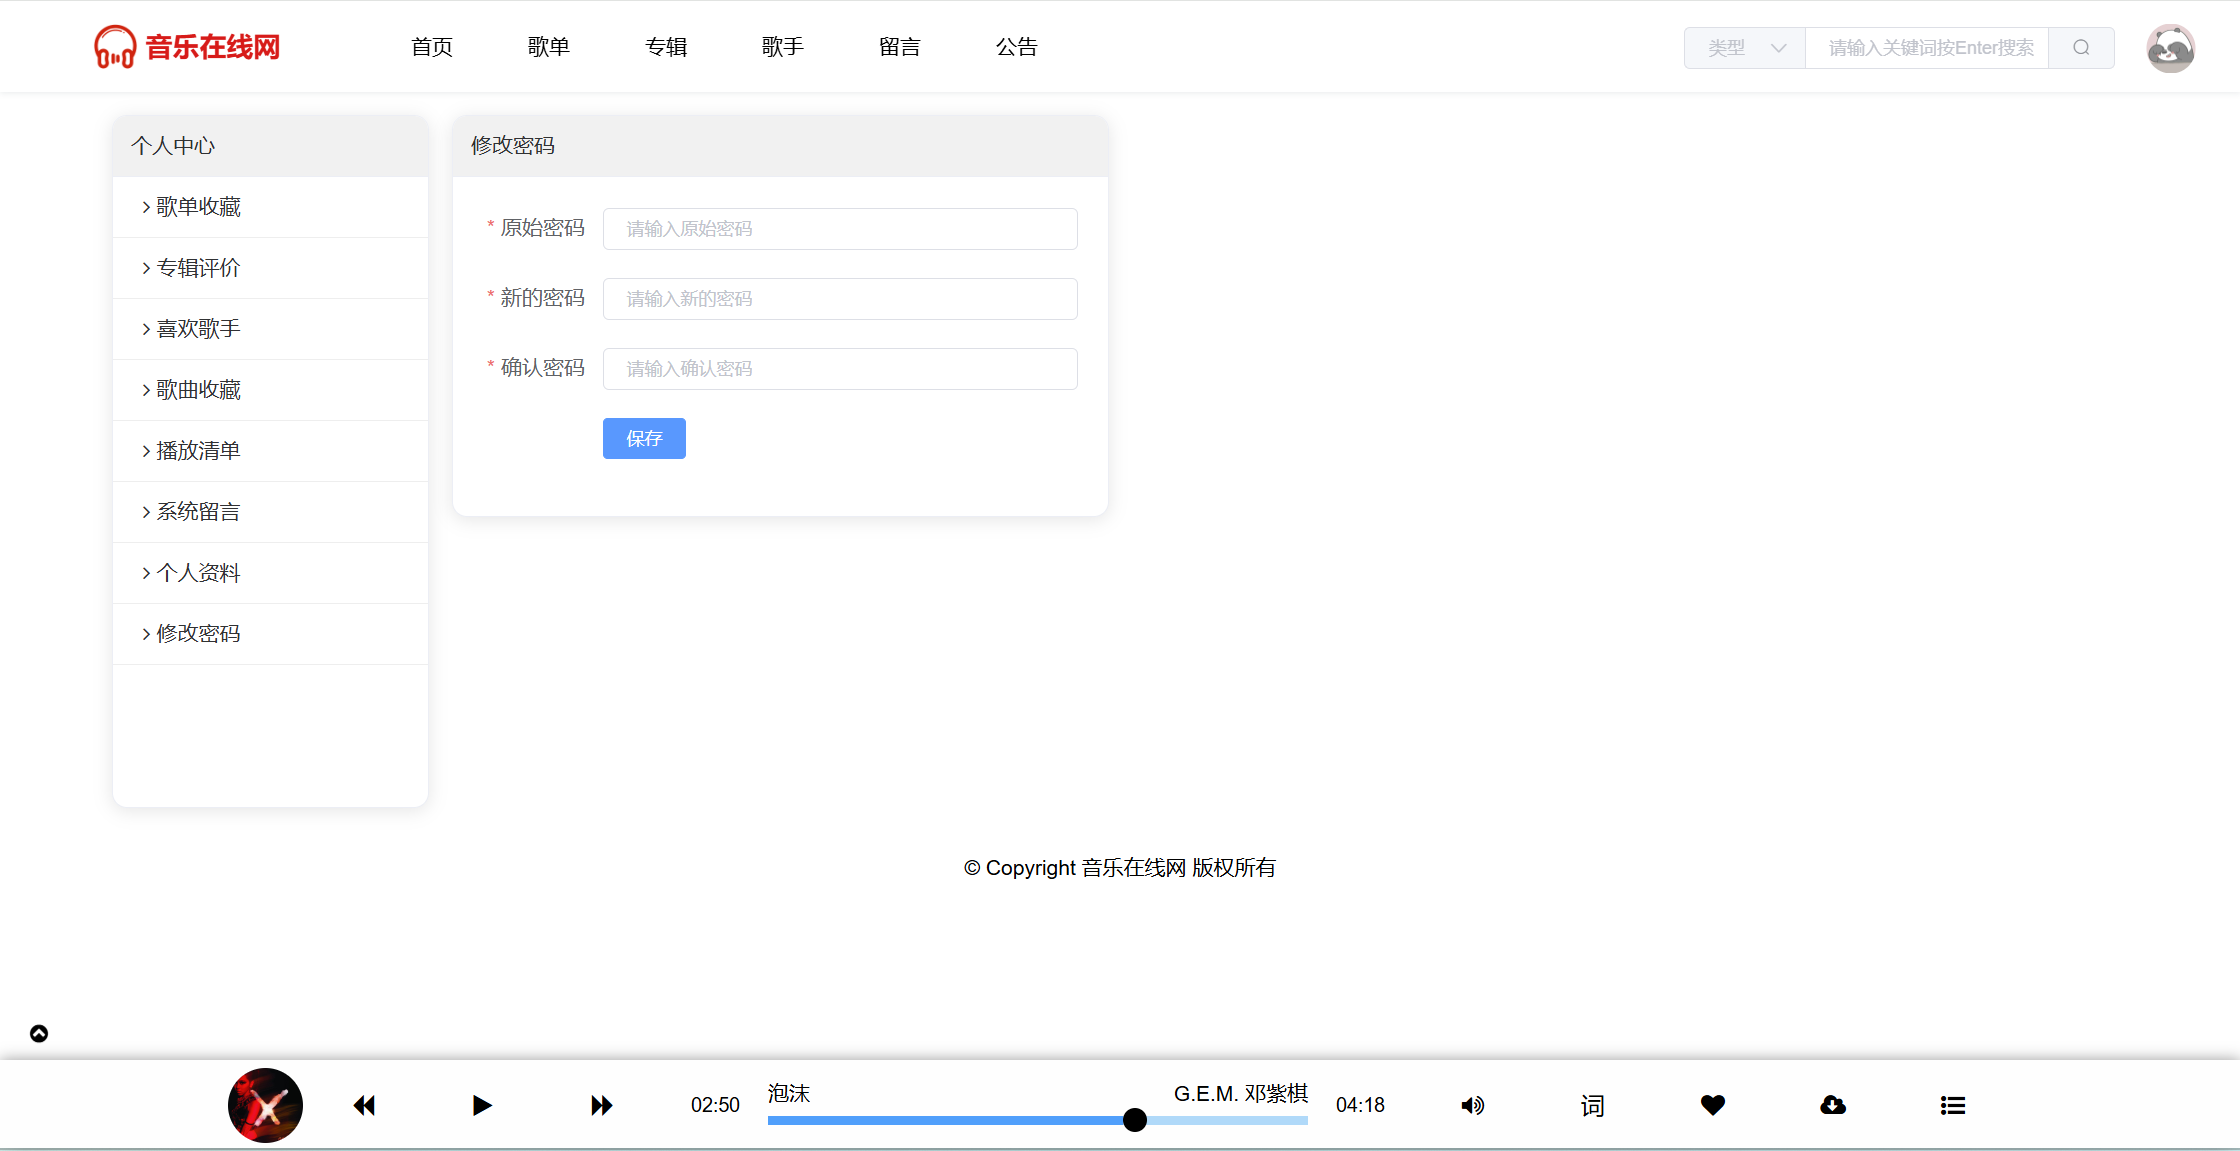
Task: Mute the player volume
Action: [1472, 1105]
